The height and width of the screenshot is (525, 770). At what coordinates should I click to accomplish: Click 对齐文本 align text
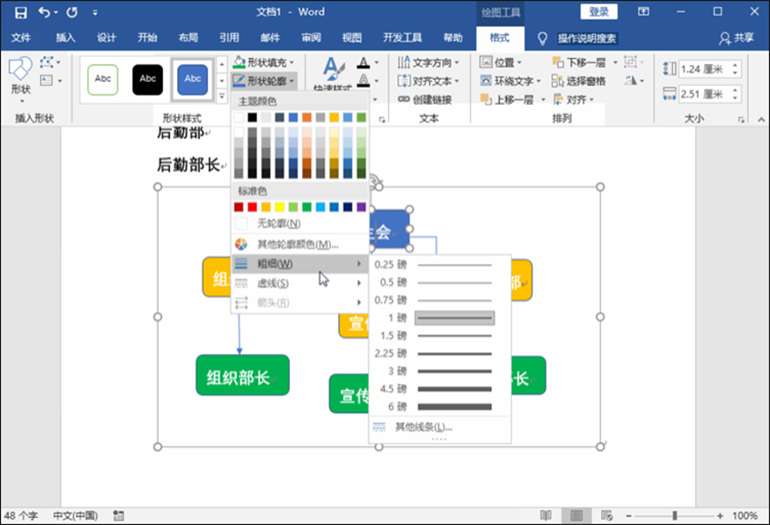tap(428, 81)
